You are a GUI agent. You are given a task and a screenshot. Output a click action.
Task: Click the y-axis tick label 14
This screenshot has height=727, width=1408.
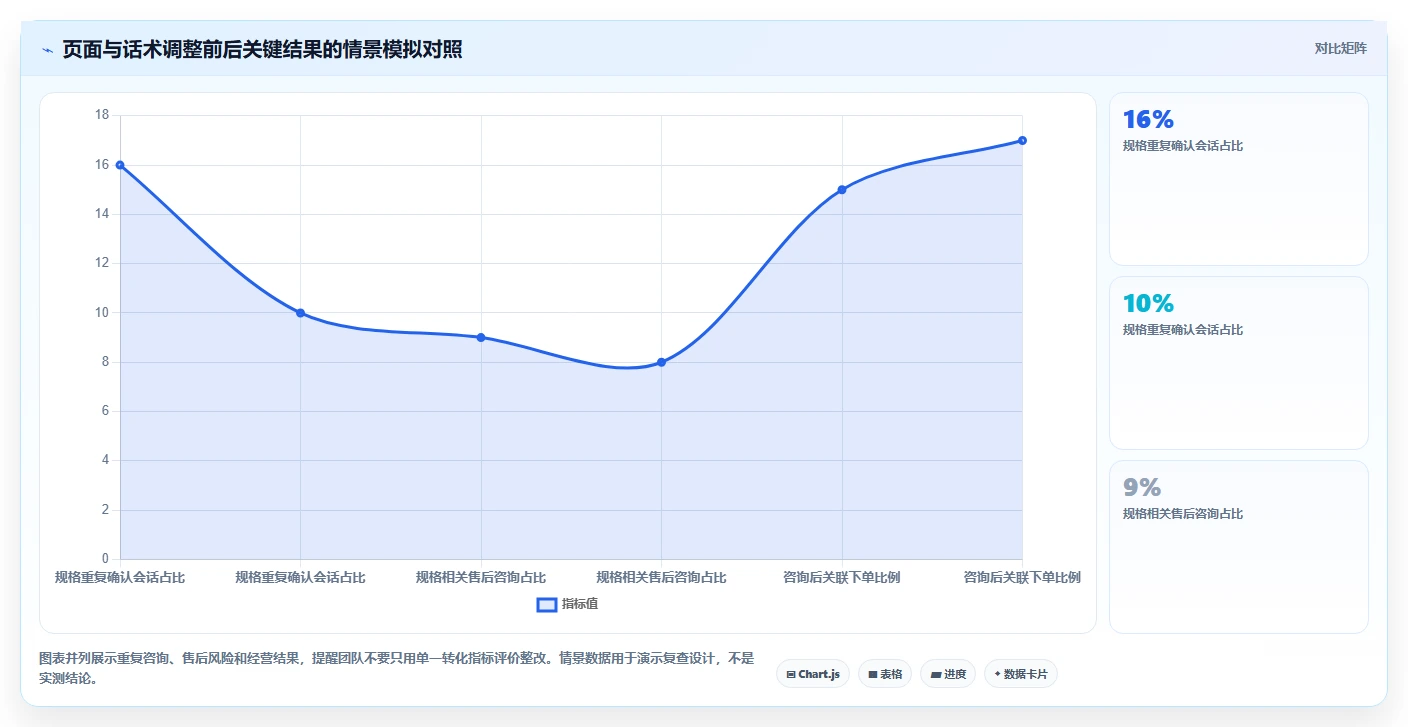point(101,214)
